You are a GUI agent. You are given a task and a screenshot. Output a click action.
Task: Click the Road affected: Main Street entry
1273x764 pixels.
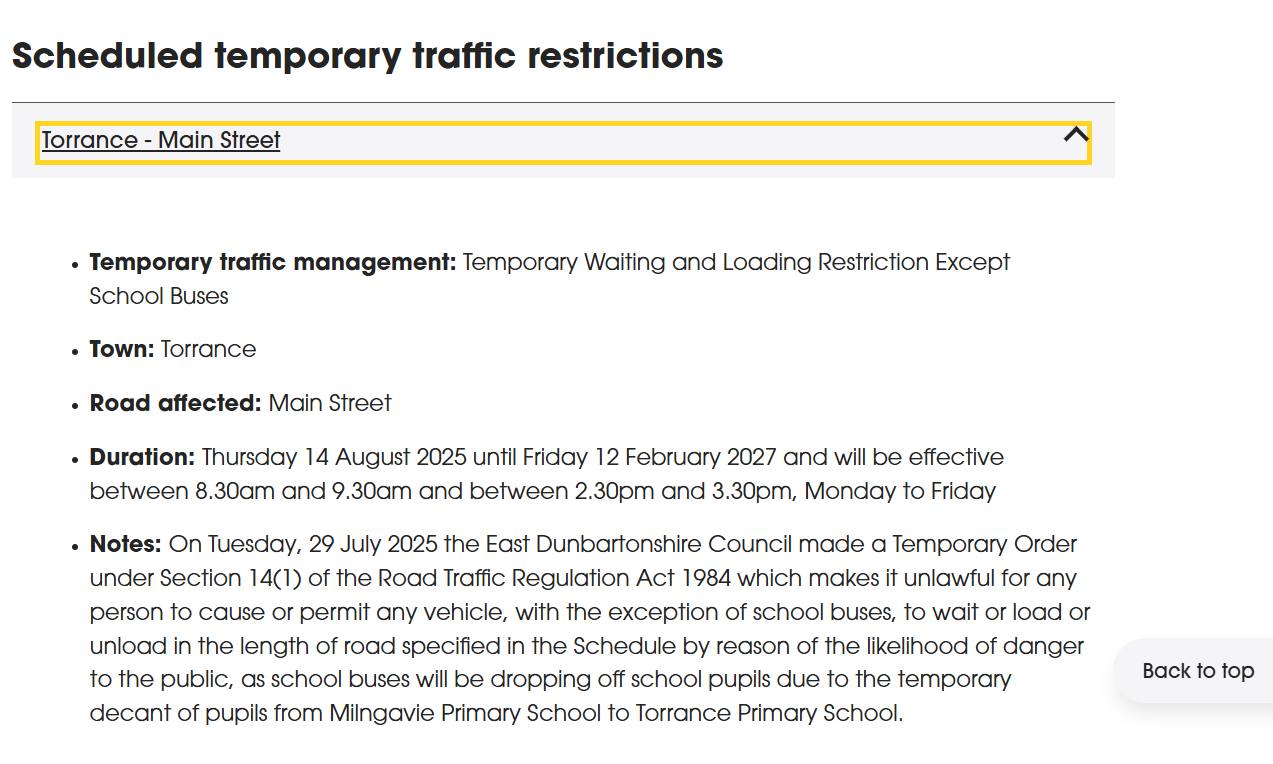[x=240, y=403]
